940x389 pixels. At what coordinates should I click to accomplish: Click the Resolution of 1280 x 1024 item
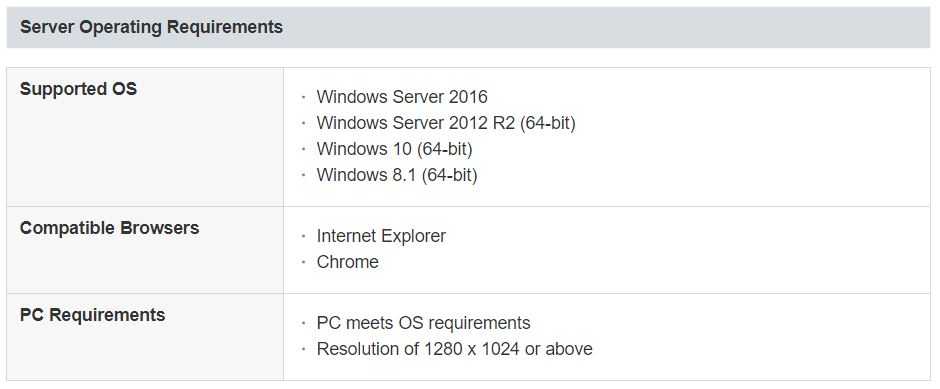coord(454,349)
